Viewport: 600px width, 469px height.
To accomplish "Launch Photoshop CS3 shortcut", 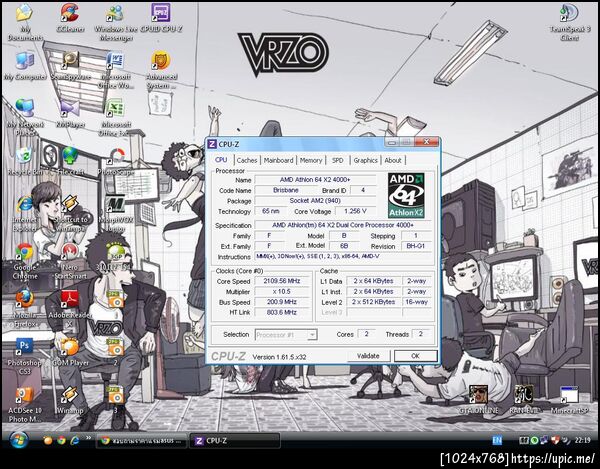I will pyautogui.click(x=24, y=356).
